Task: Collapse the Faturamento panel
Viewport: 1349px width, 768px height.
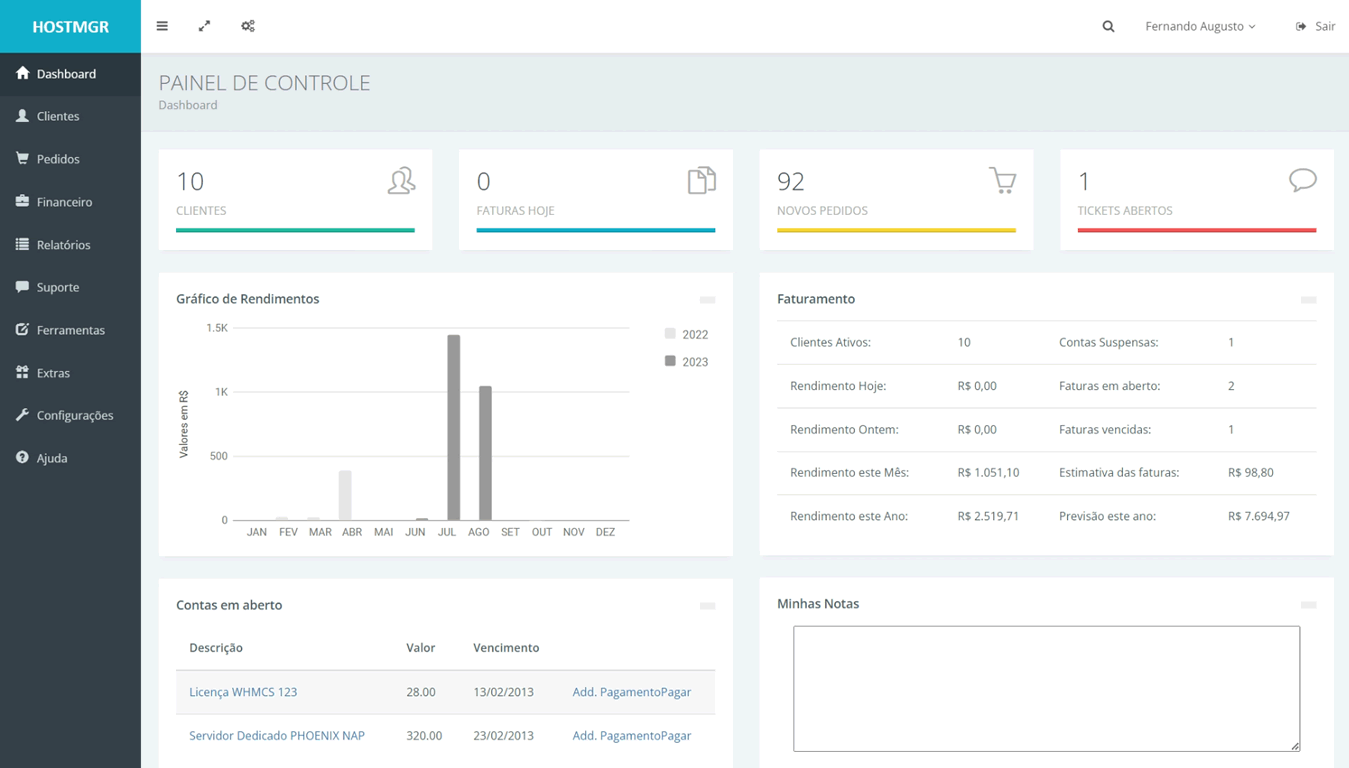Action: click(1308, 300)
